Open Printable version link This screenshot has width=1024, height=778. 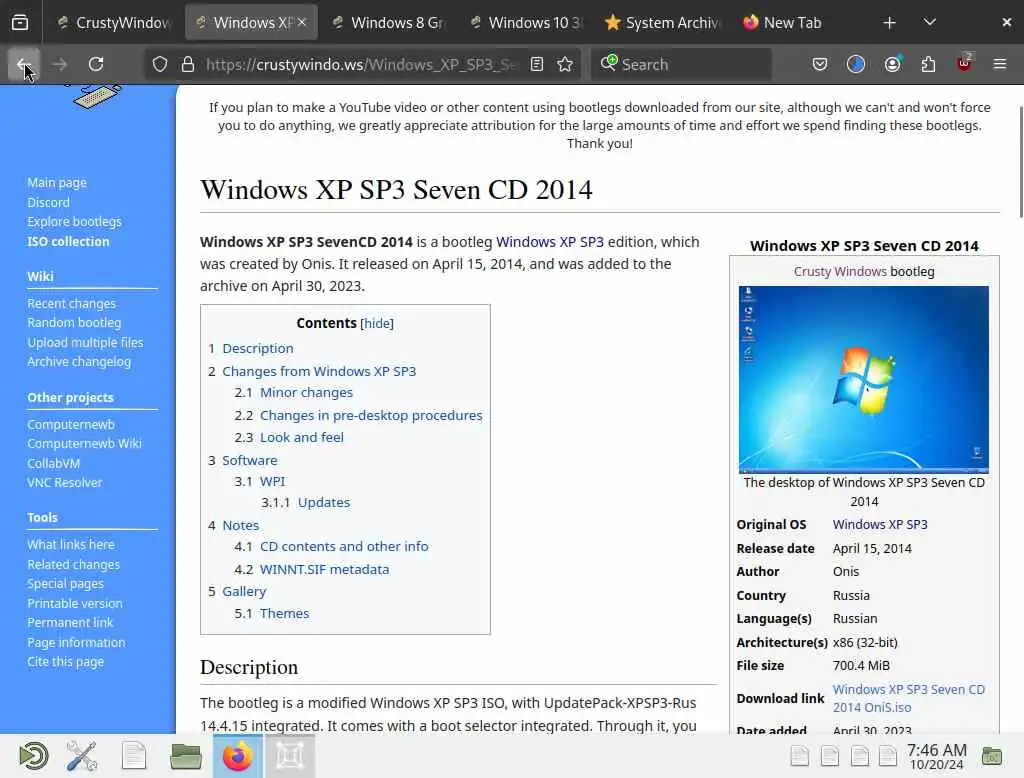click(74, 604)
